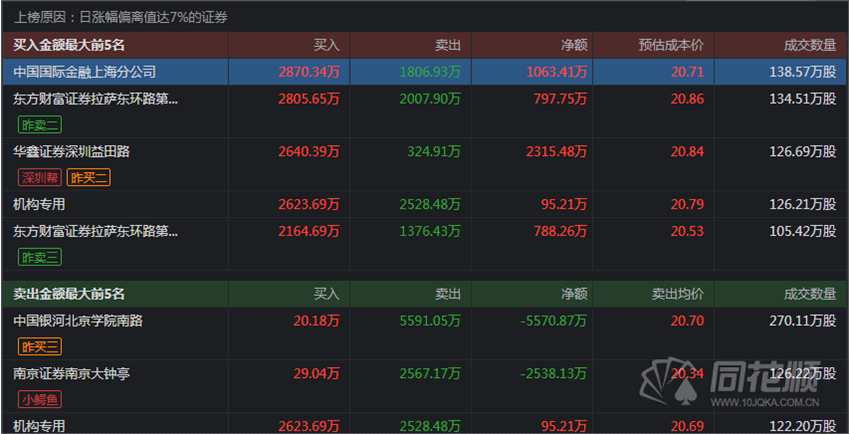The image size is (850, 434).
Task: Click 成交数量 header in the top-sellers table
Action: pos(810,294)
